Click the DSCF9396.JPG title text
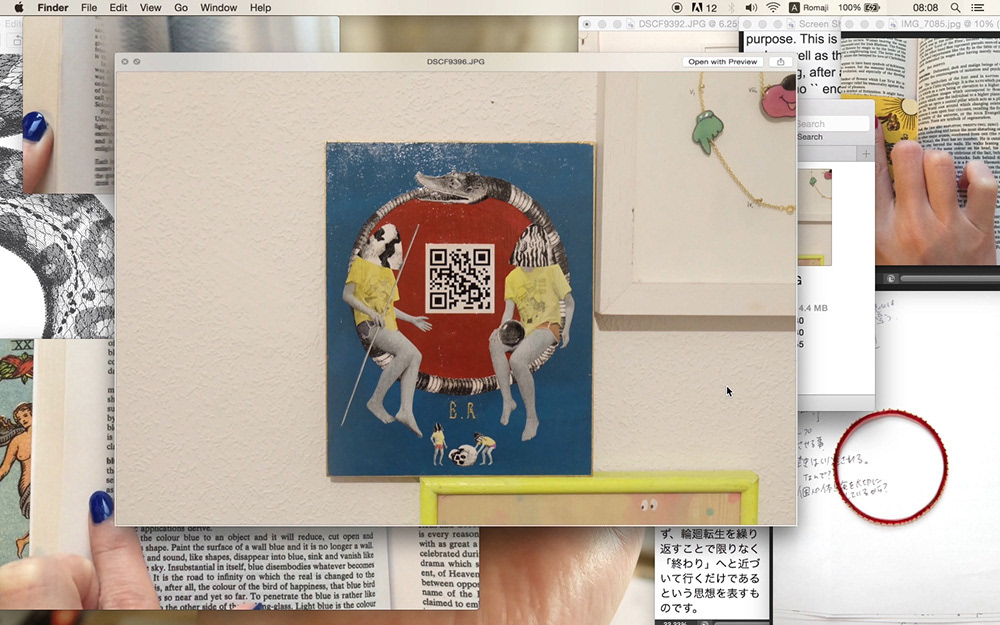Image resolution: width=1000 pixels, height=625 pixels. click(455, 62)
